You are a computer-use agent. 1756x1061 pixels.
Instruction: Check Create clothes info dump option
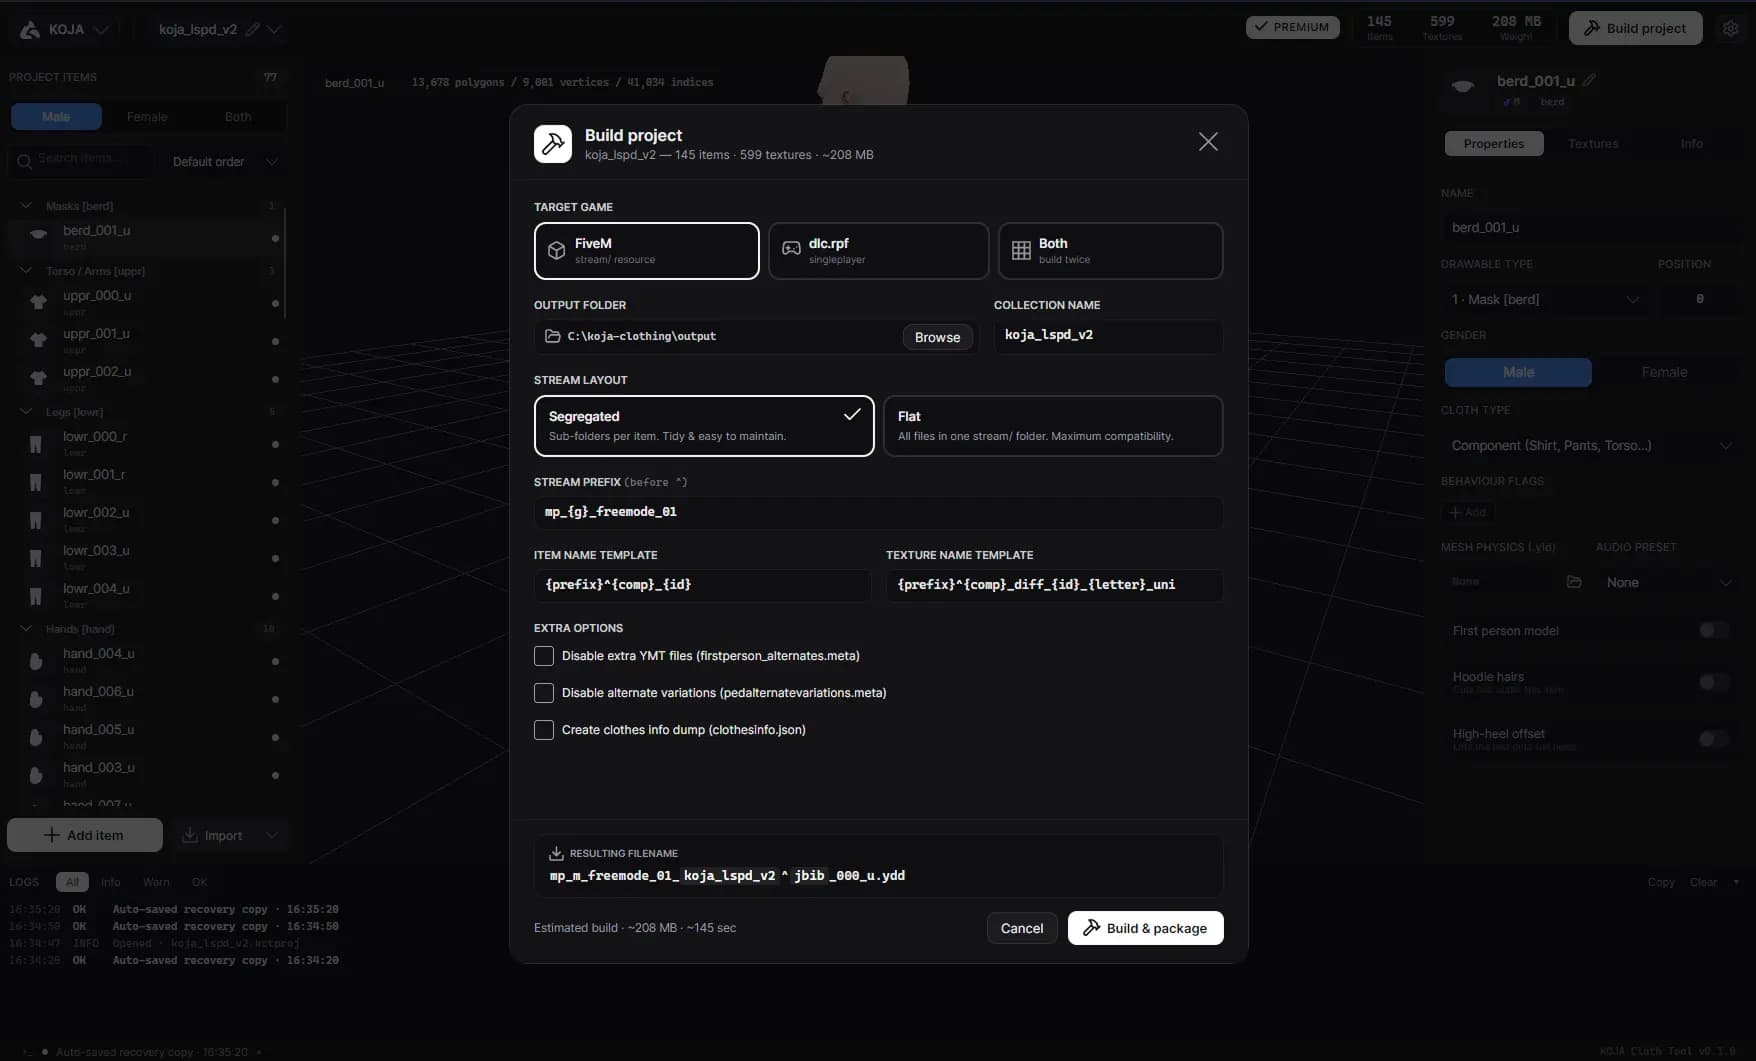coord(544,730)
